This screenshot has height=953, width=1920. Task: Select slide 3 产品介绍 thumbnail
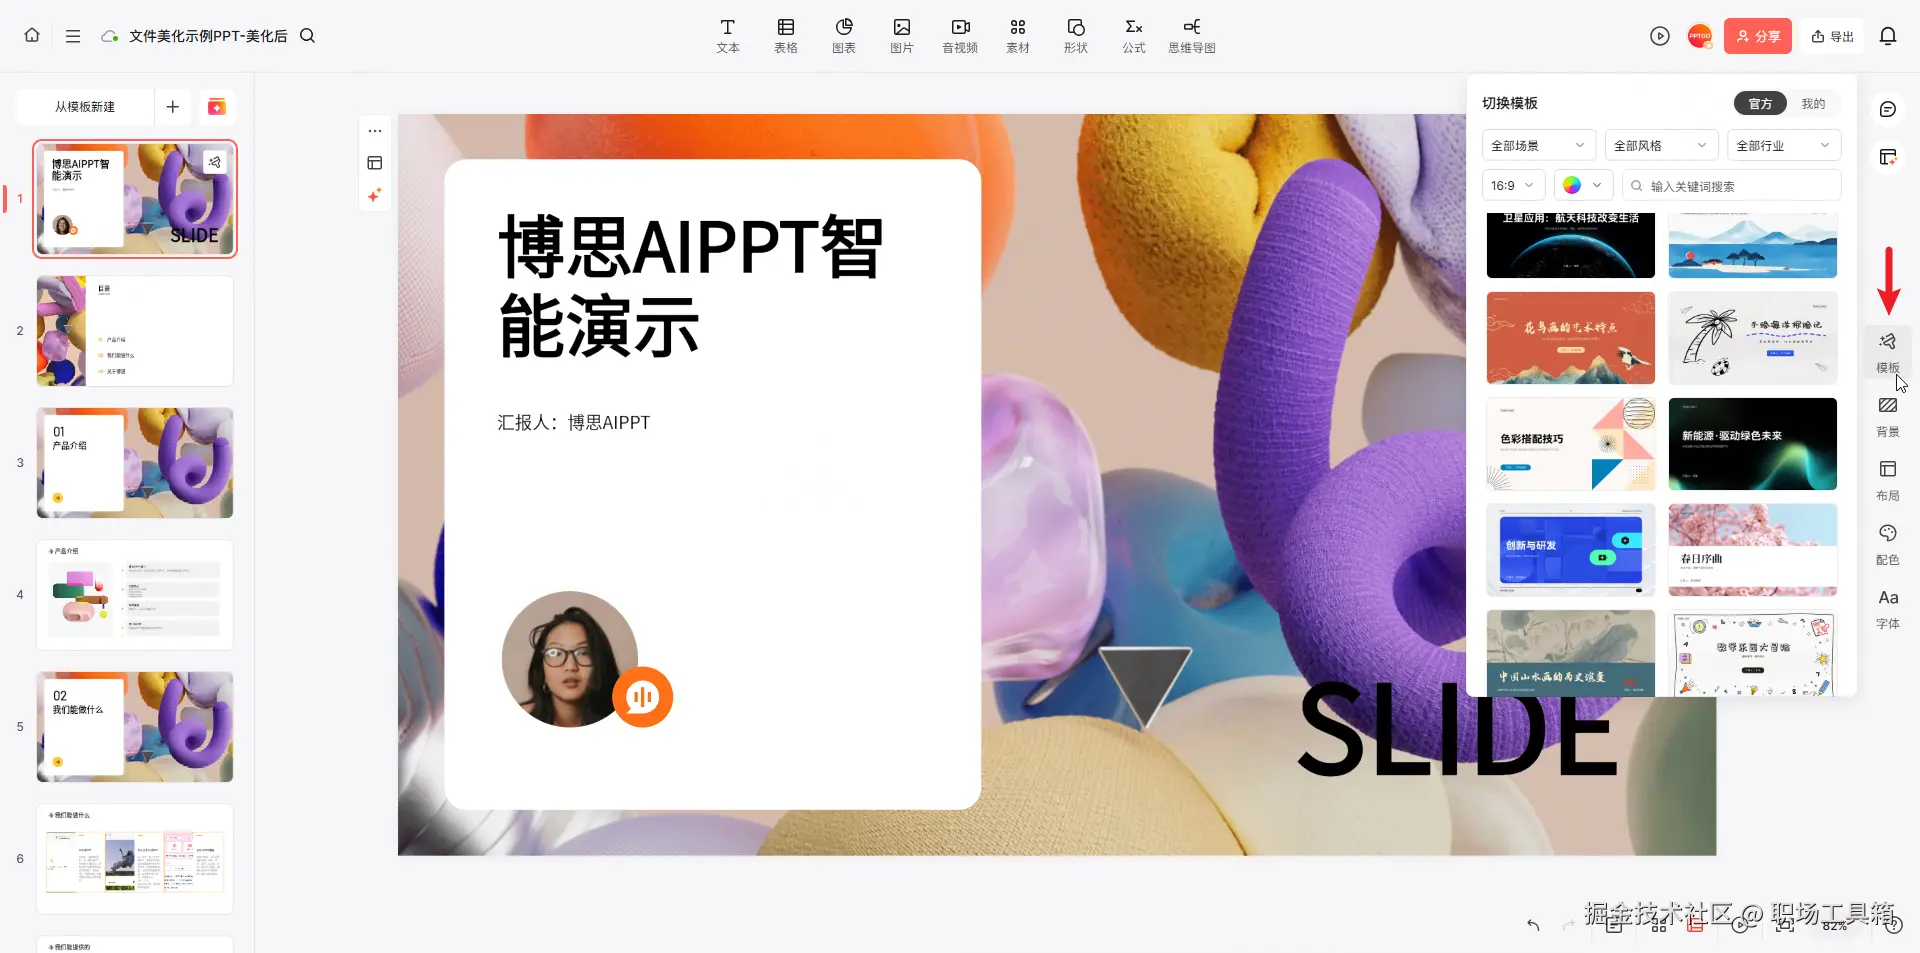(x=135, y=463)
